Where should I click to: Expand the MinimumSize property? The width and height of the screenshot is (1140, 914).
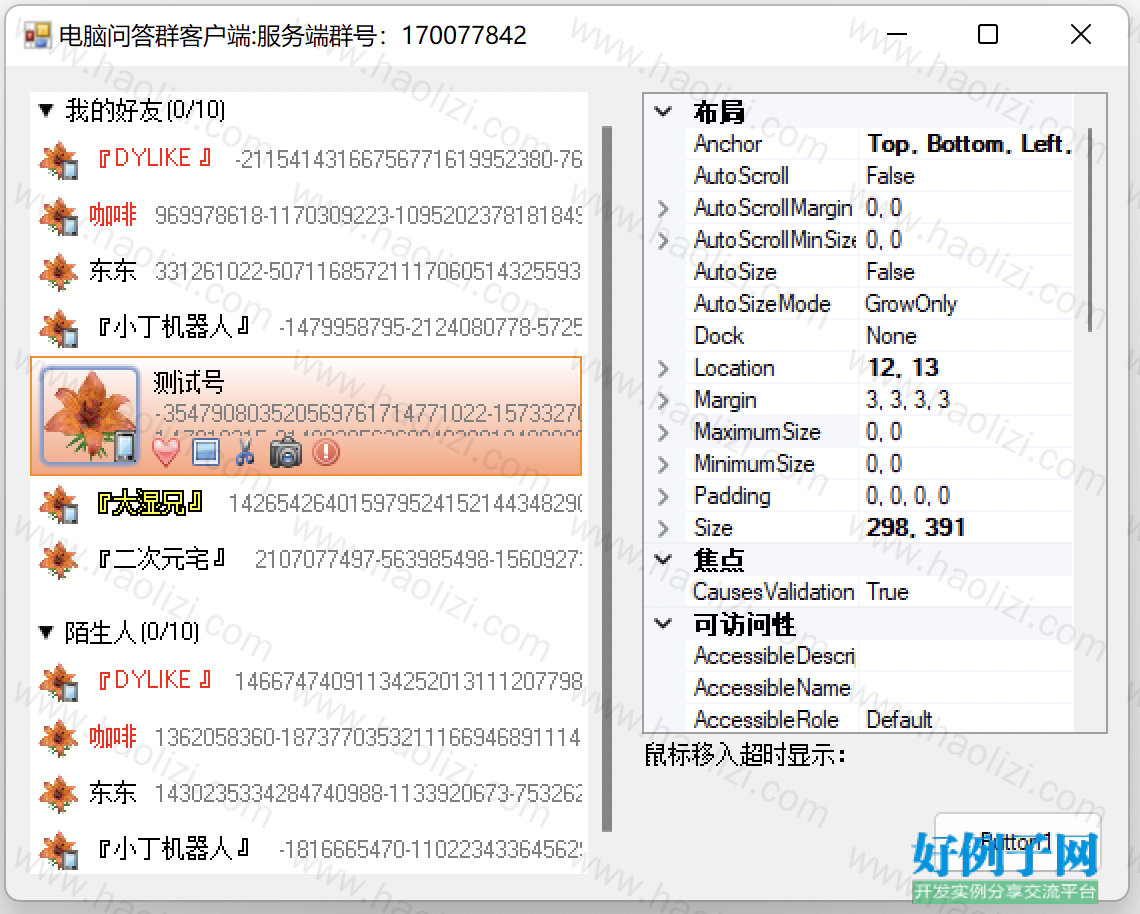pyautogui.click(x=662, y=464)
